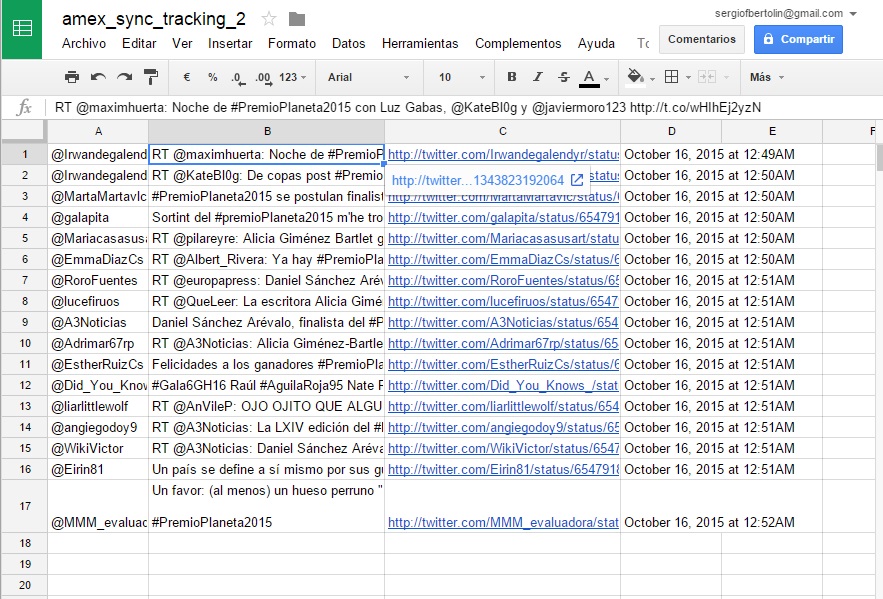Open the Arial font family dropdown
Screen dimensions: 883x599
point(367,77)
